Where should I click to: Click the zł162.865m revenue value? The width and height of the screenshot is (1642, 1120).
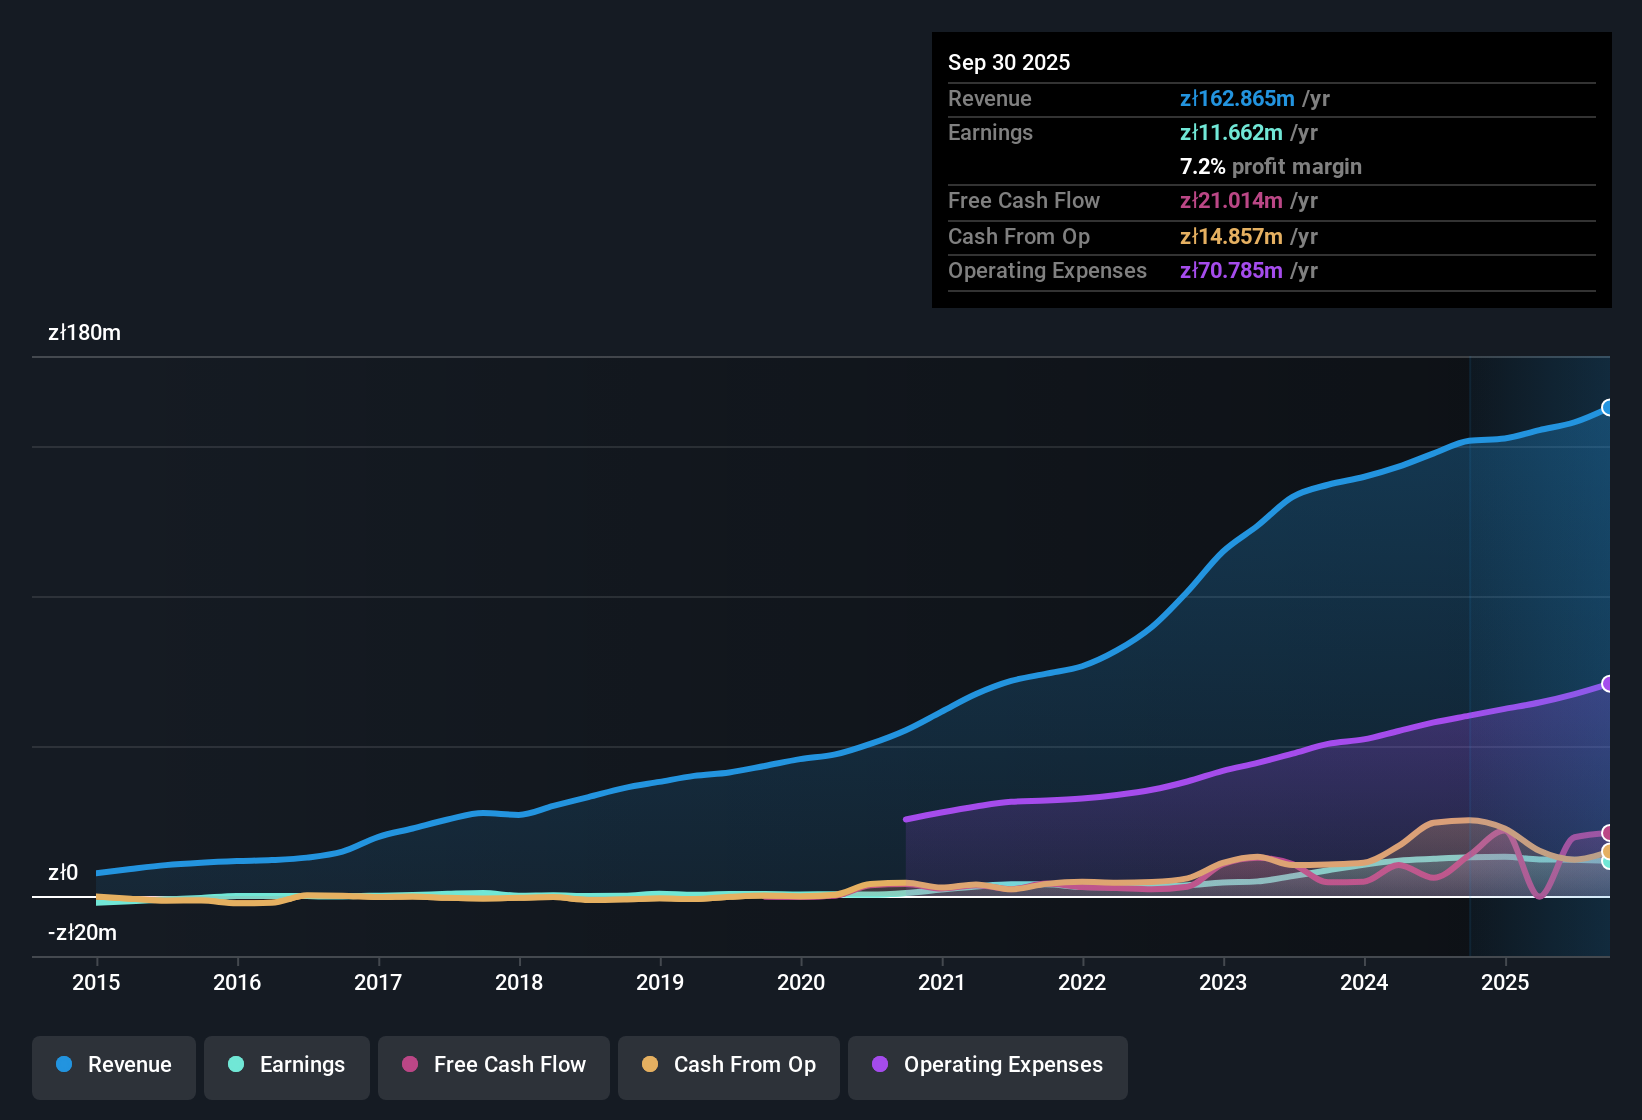pos(1237,99)
